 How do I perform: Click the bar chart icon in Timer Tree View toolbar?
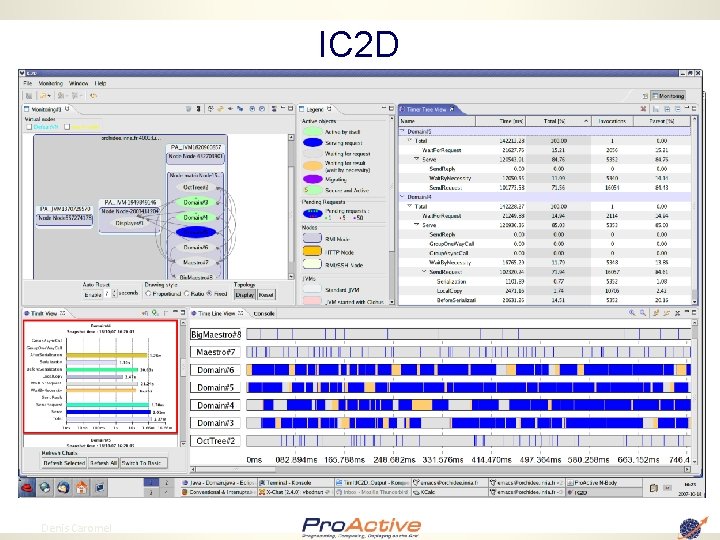point(656,109)
